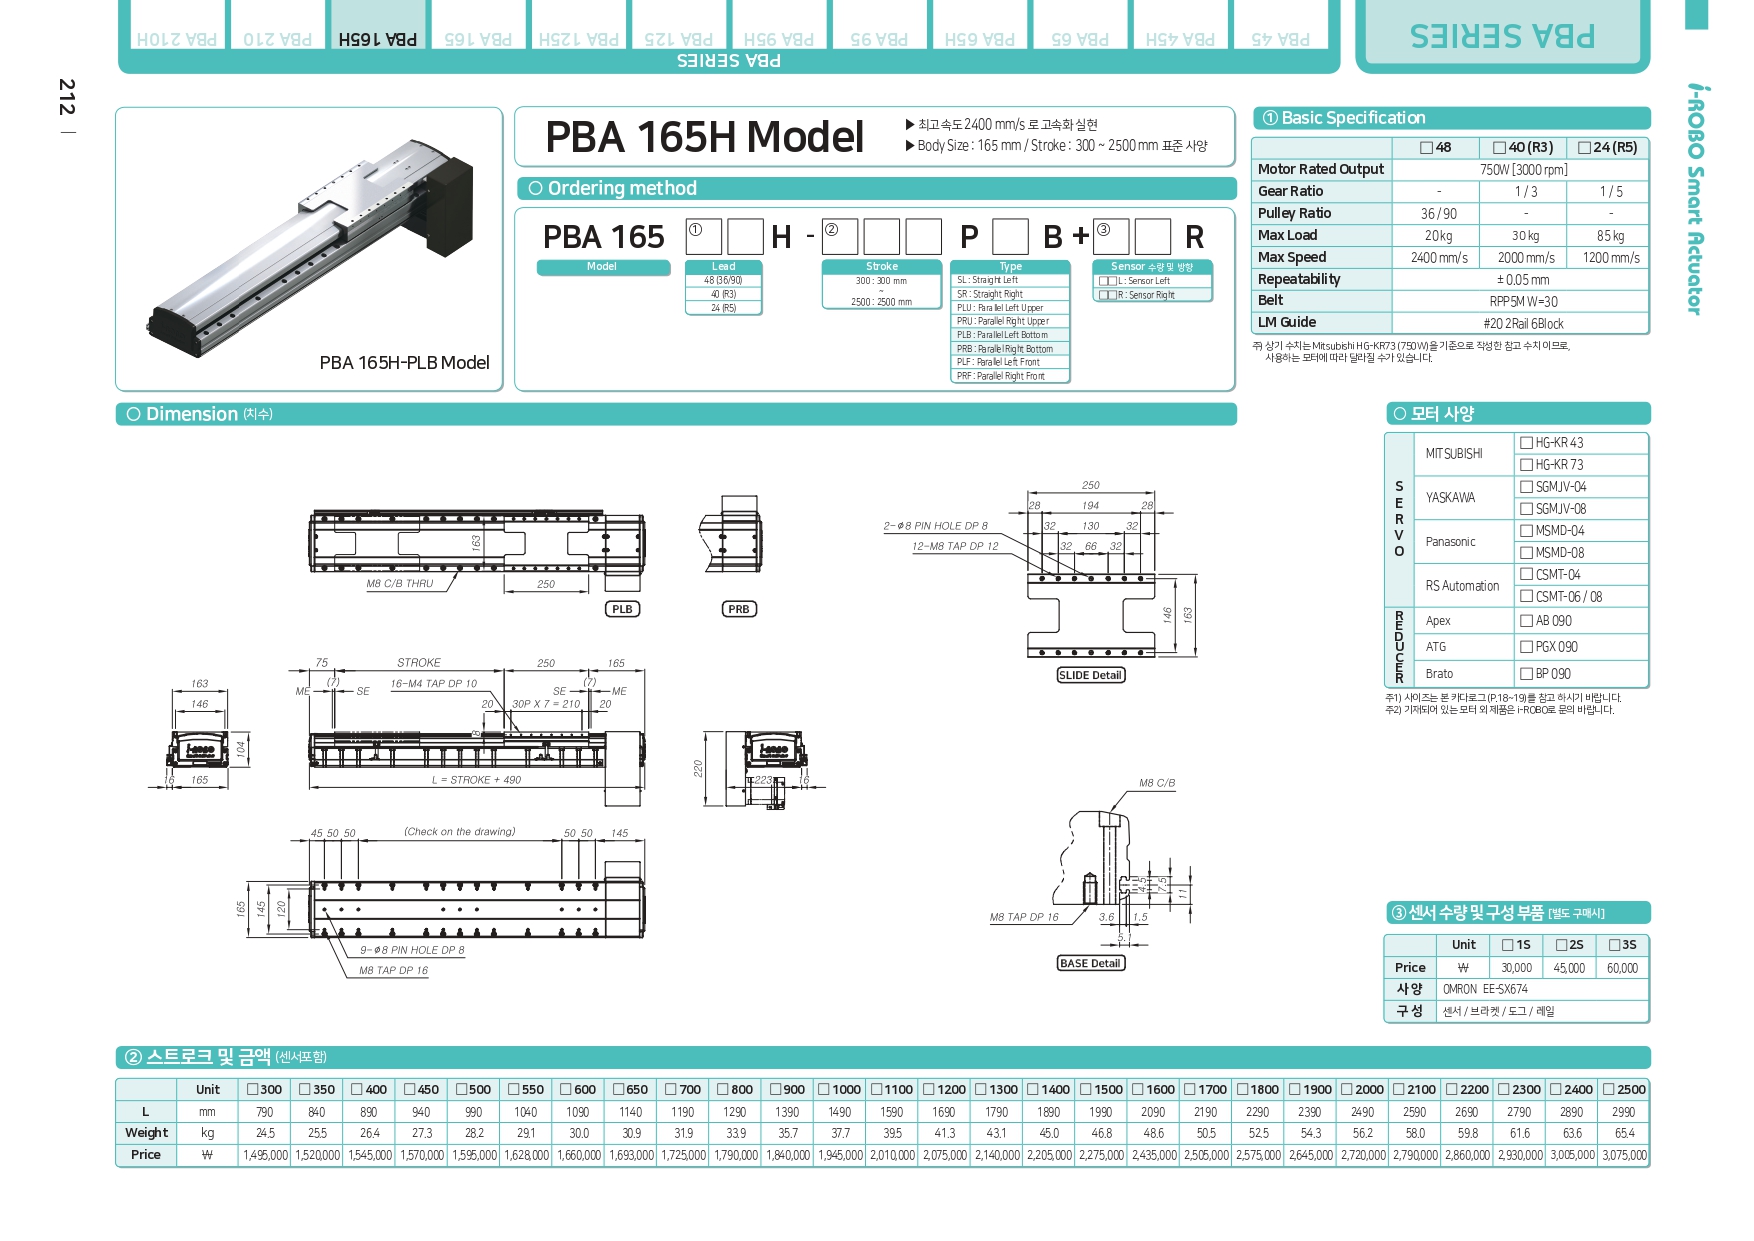The width and height of the screenshot is (1754, 1241).
Task: Go to the PBA 95 tab
Action: pos(879,25)
